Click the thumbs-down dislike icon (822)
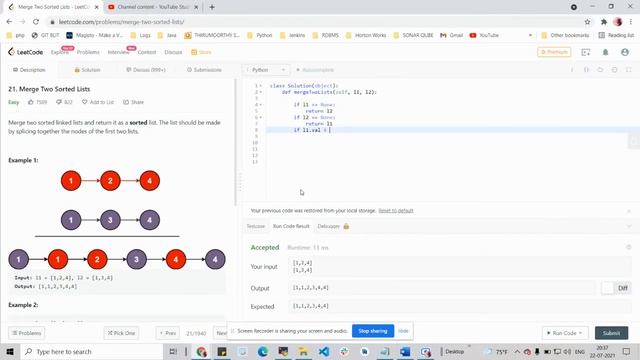 59,102
